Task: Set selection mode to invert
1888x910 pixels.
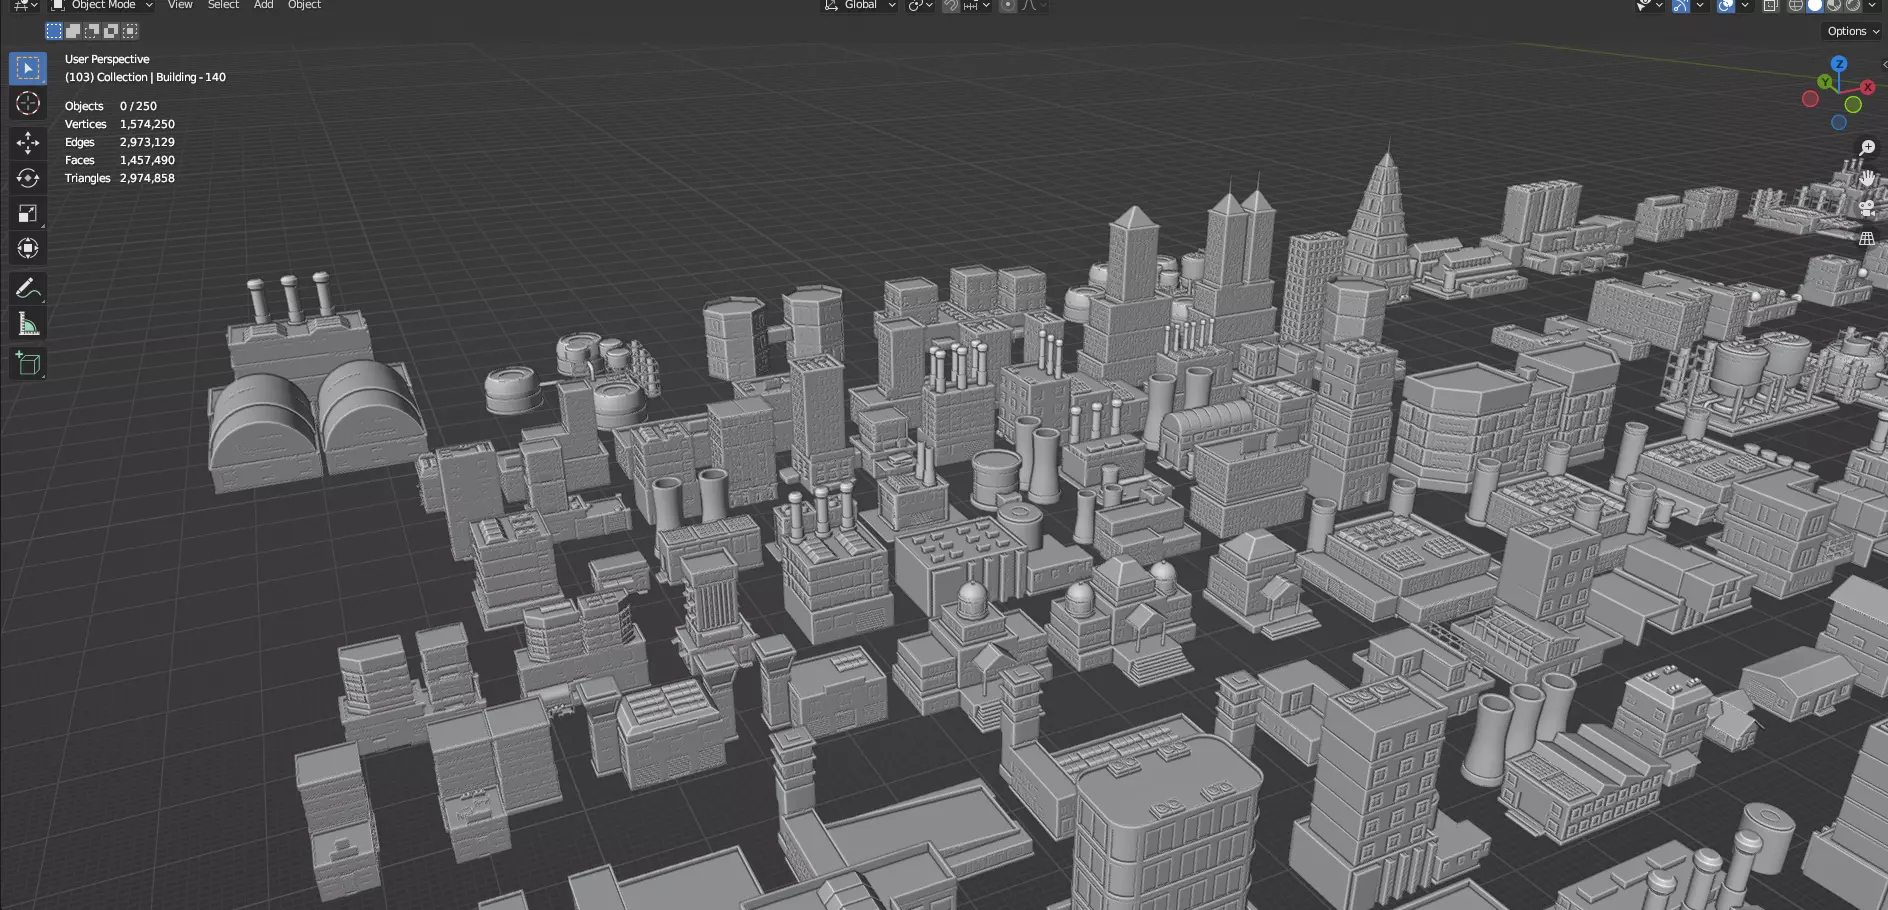Action: pos(111,31)
